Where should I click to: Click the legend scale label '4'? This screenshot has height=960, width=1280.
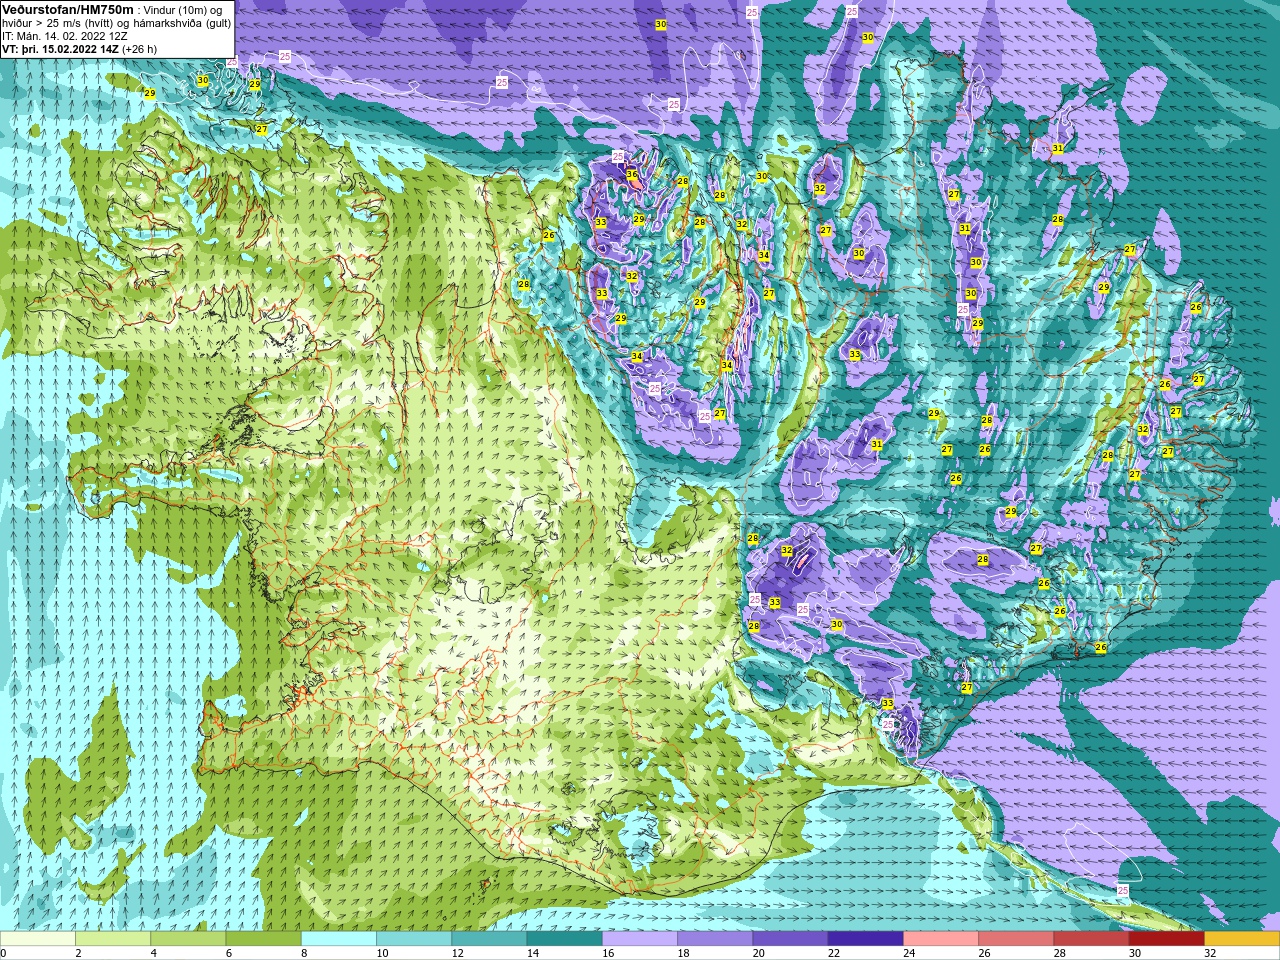pos(154,953)
